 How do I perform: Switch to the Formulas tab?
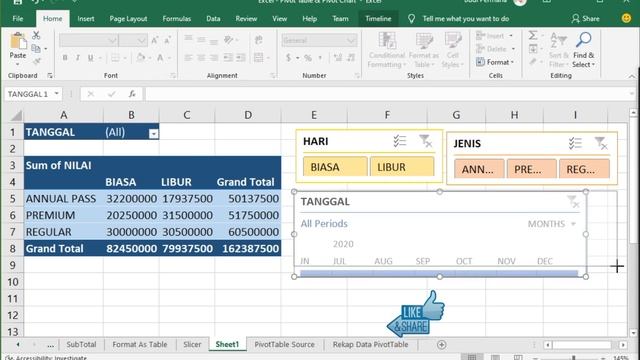(176, 19)
